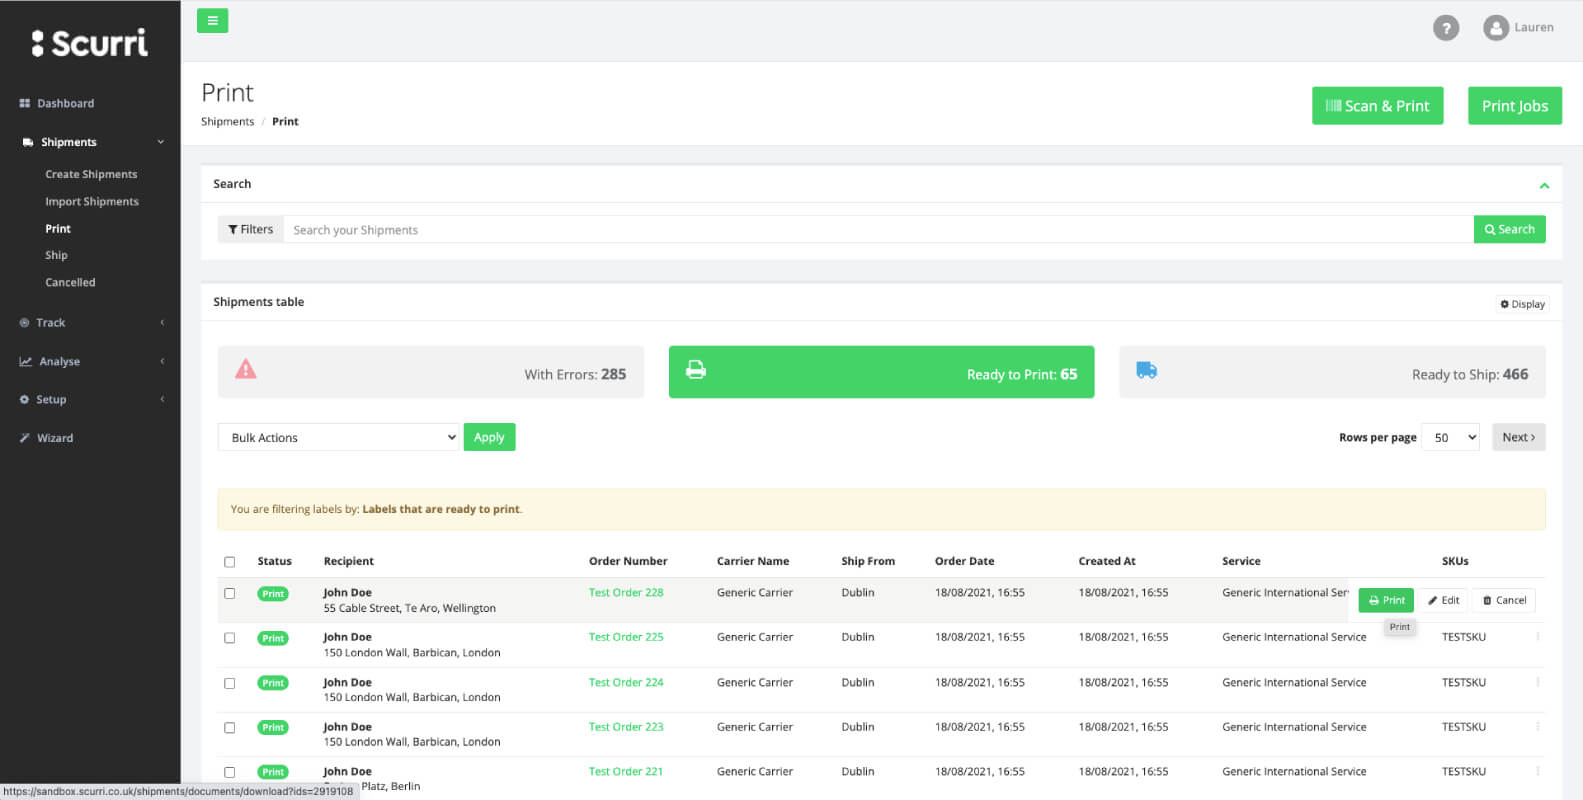Check the box for Test Order 225

click(x=230, y=638)
